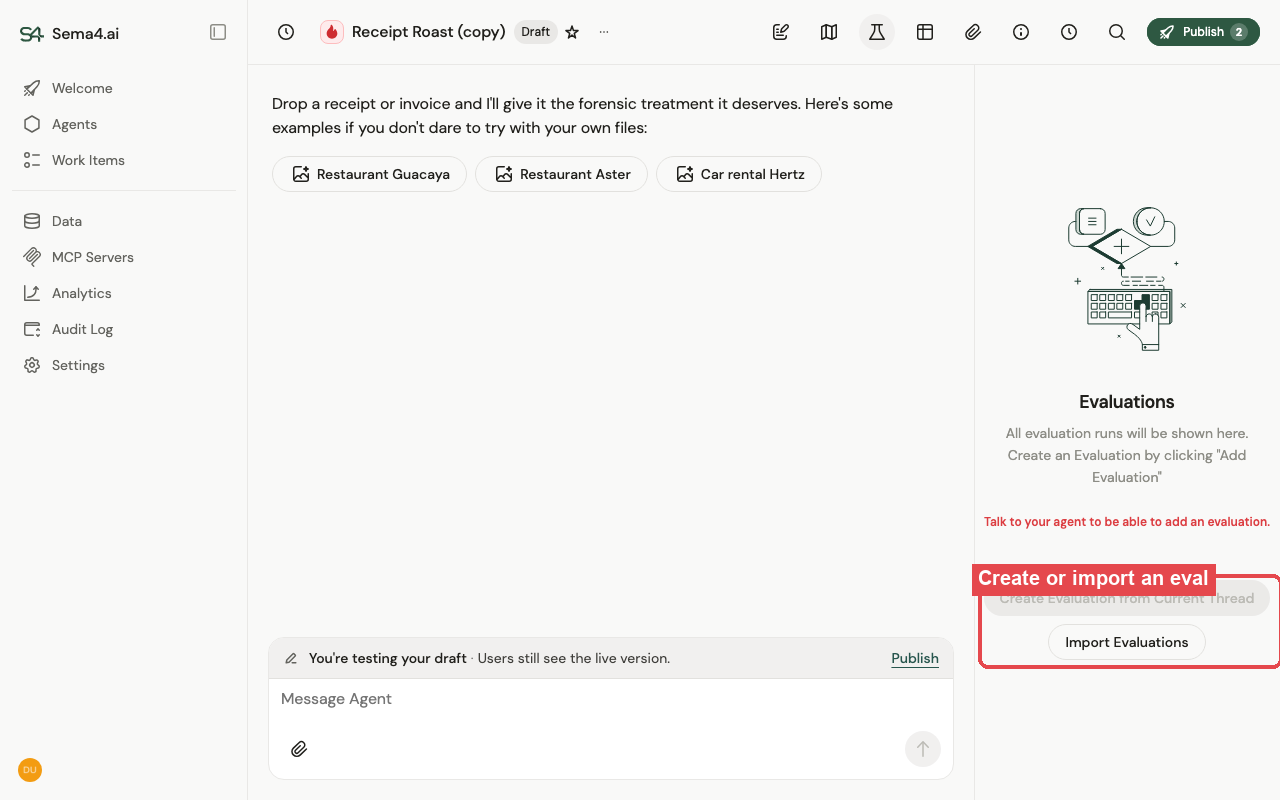Click the Audit Log icon
Image resolution: width=1280 pixels, height=800 pixels.
coord(32,329)
